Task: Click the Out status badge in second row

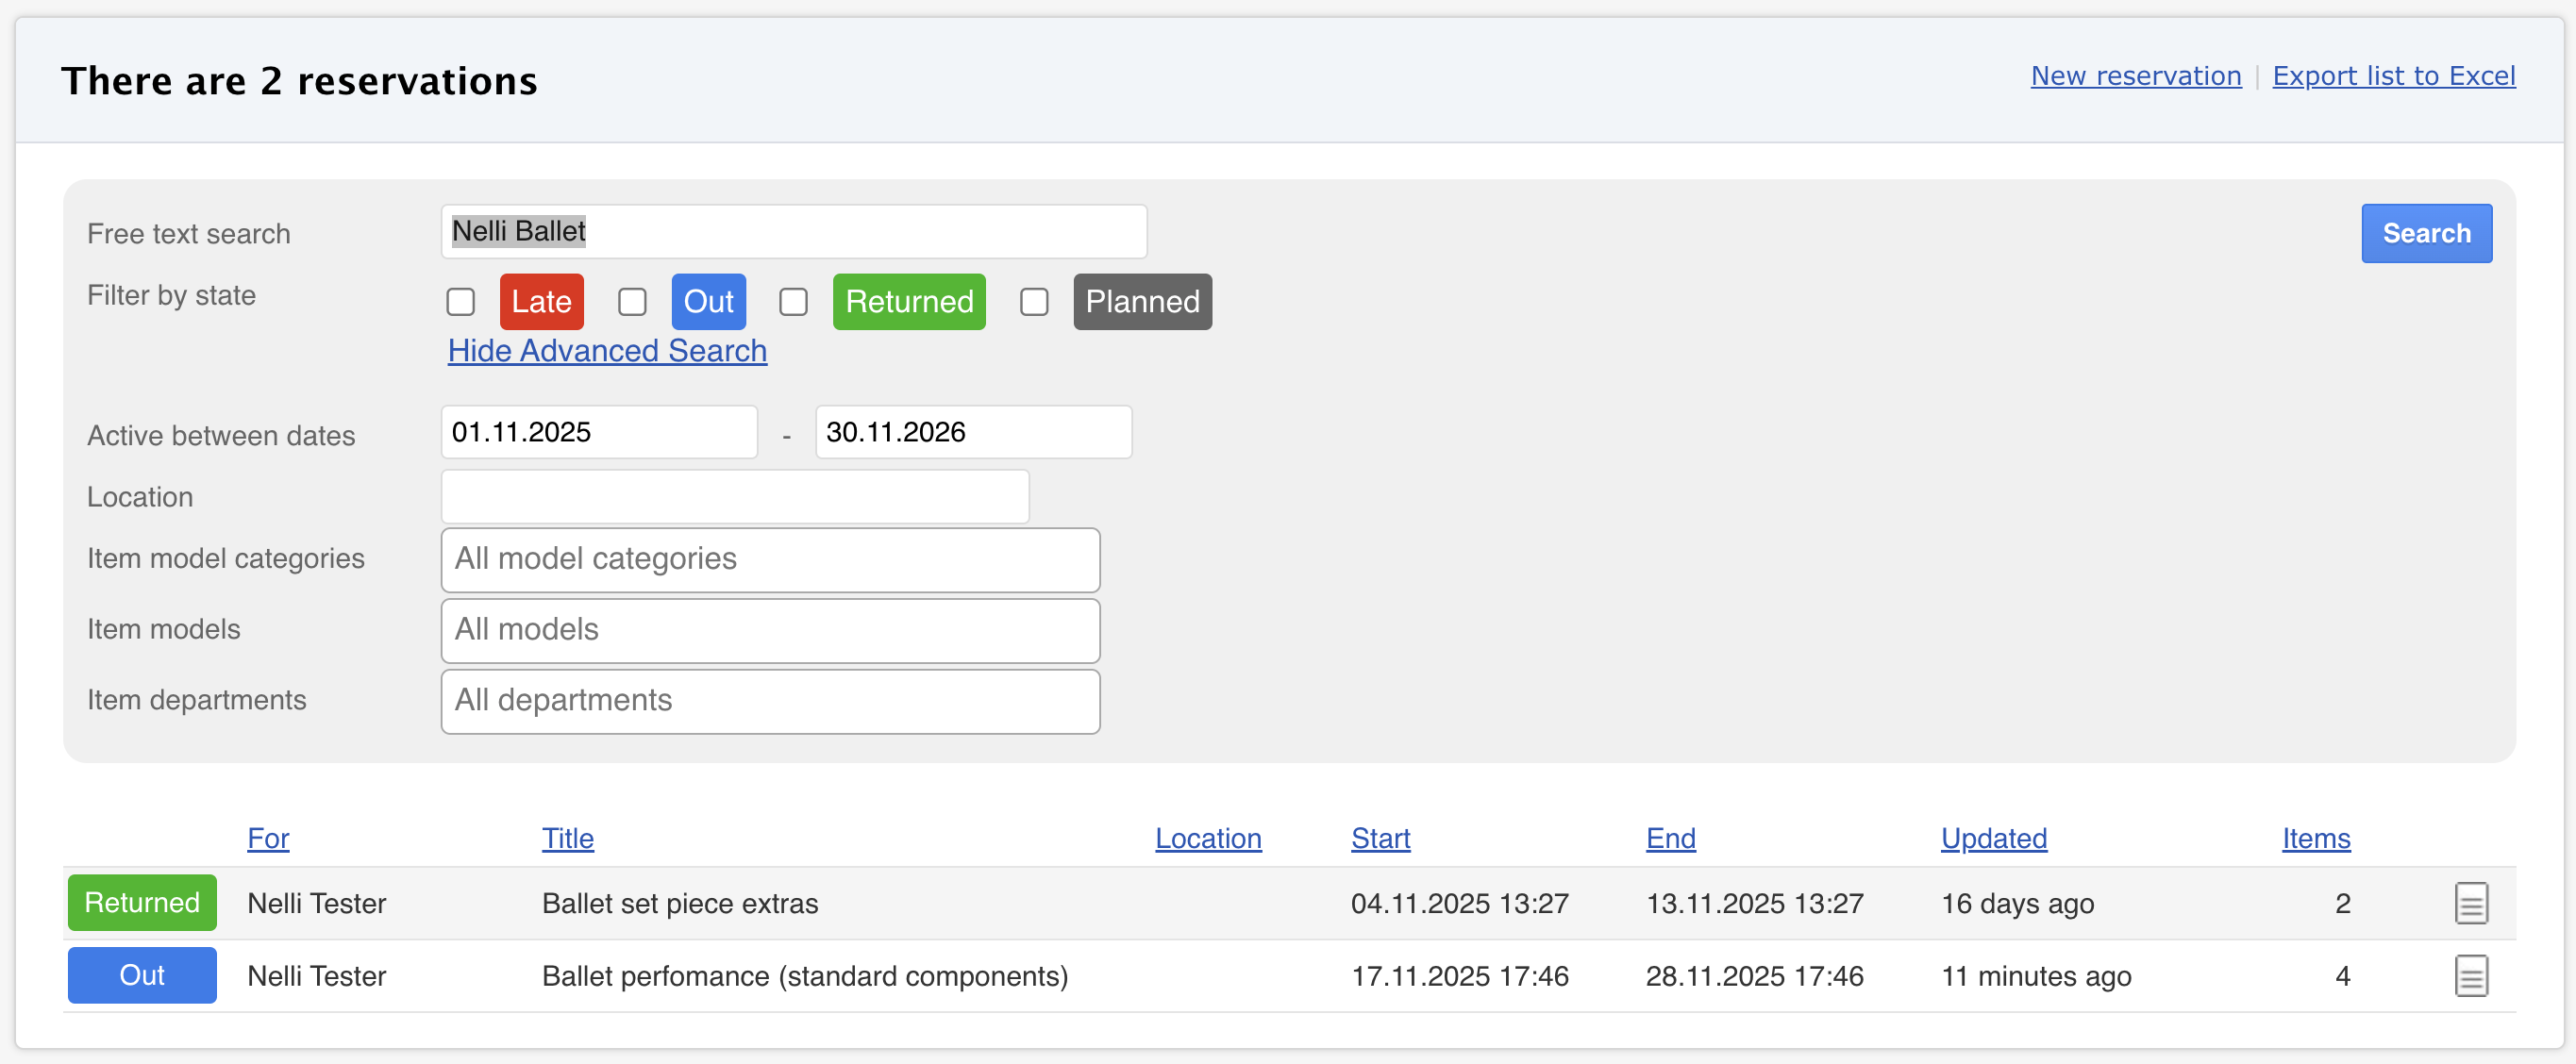Action: pyautogui.click(x=142, y=975)
